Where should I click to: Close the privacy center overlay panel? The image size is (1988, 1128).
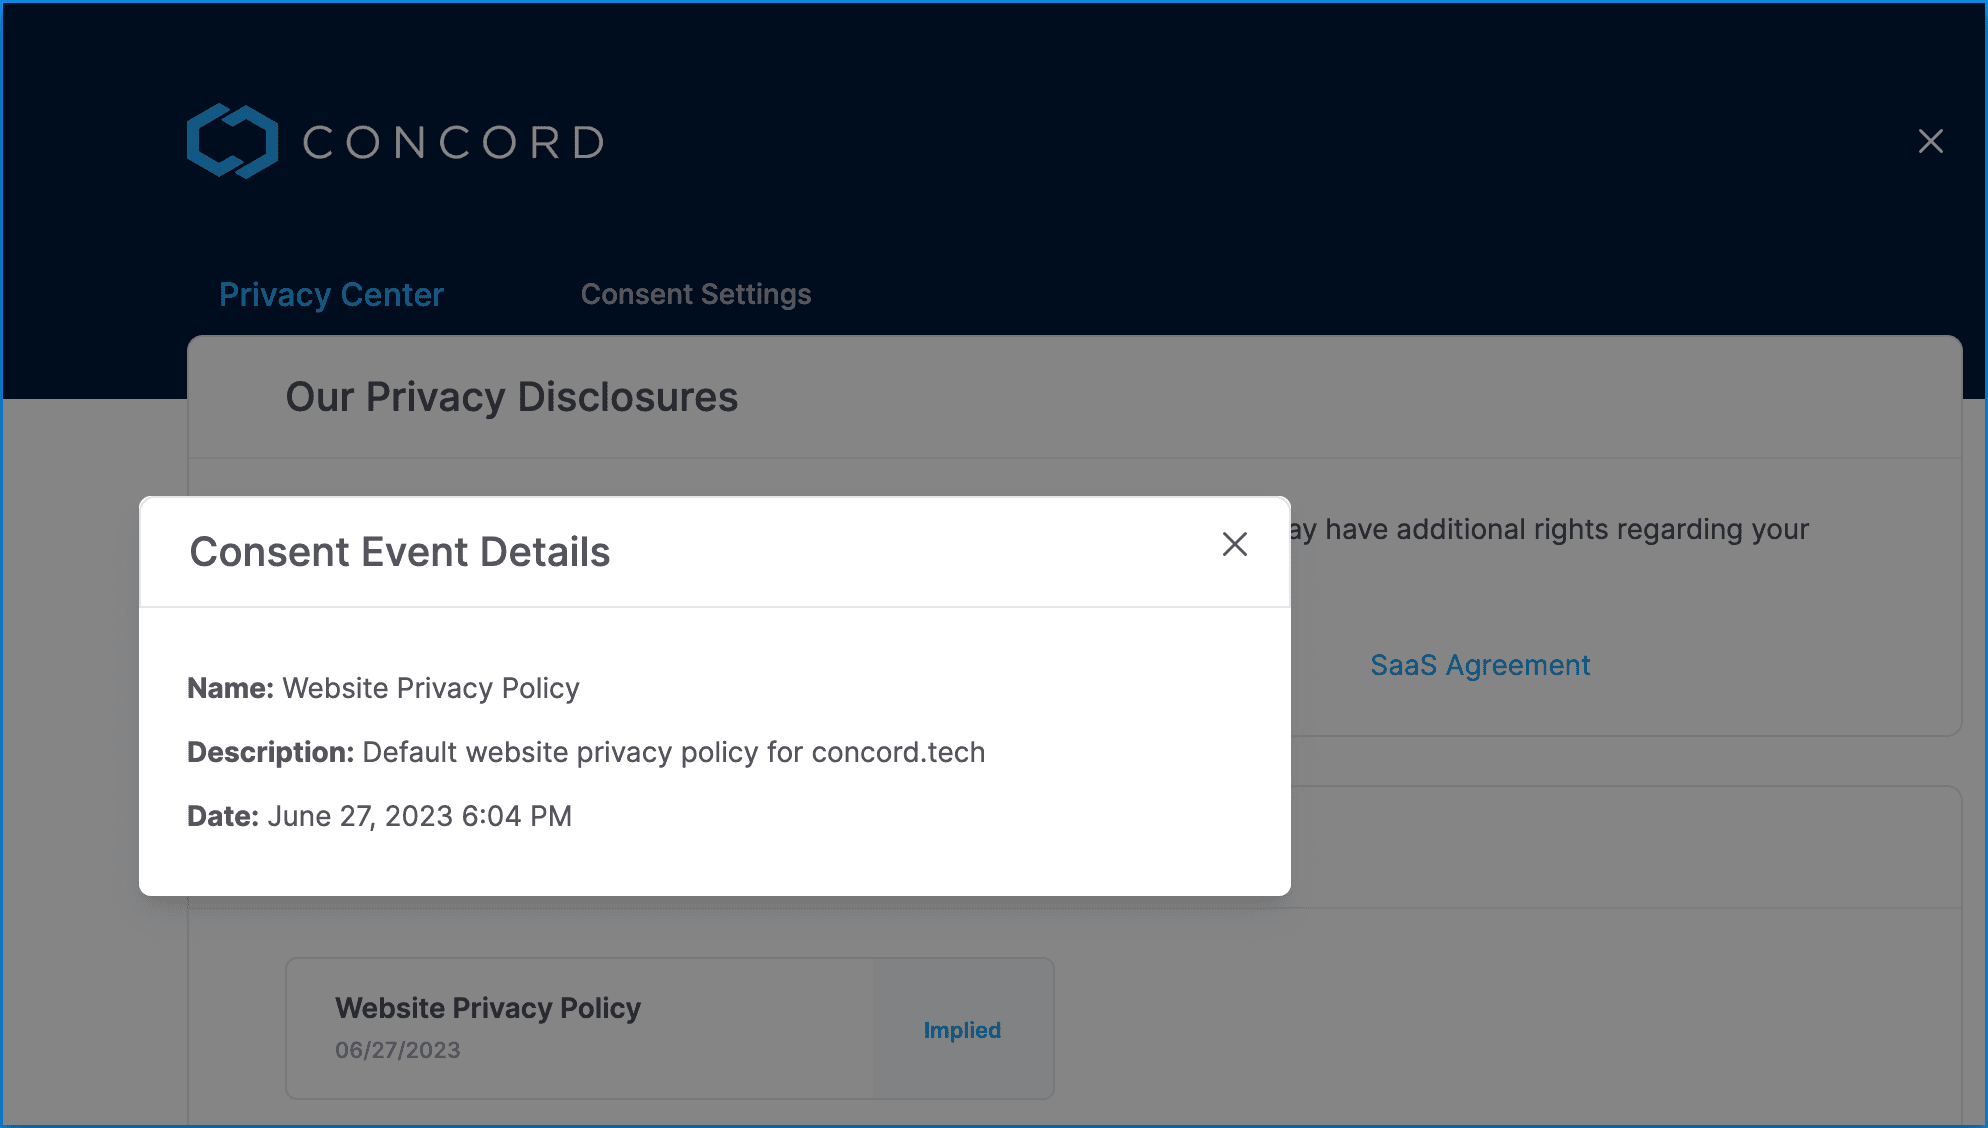pos(1930,141)
